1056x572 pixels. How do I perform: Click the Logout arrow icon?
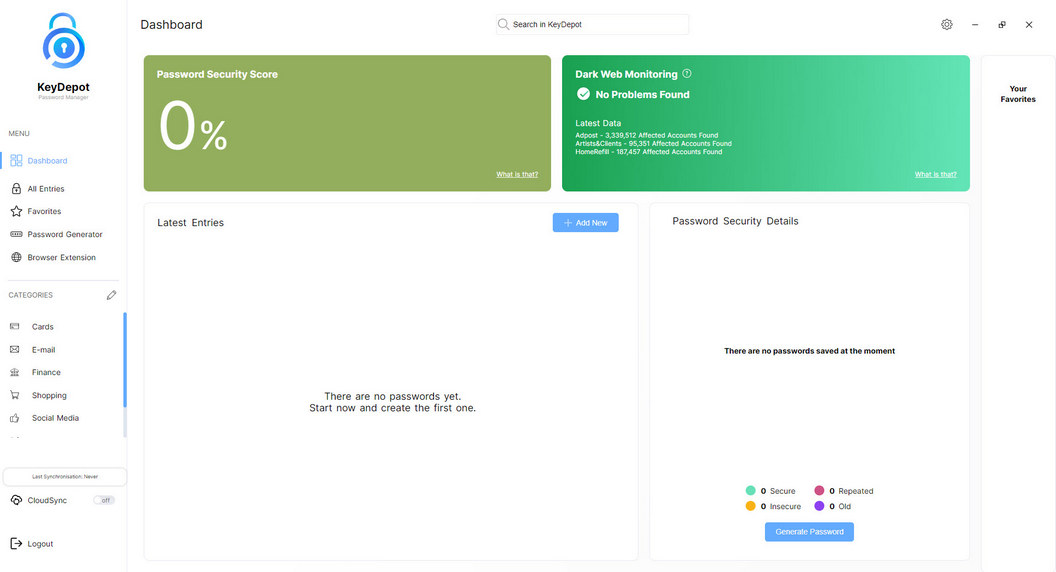[16, 544]
